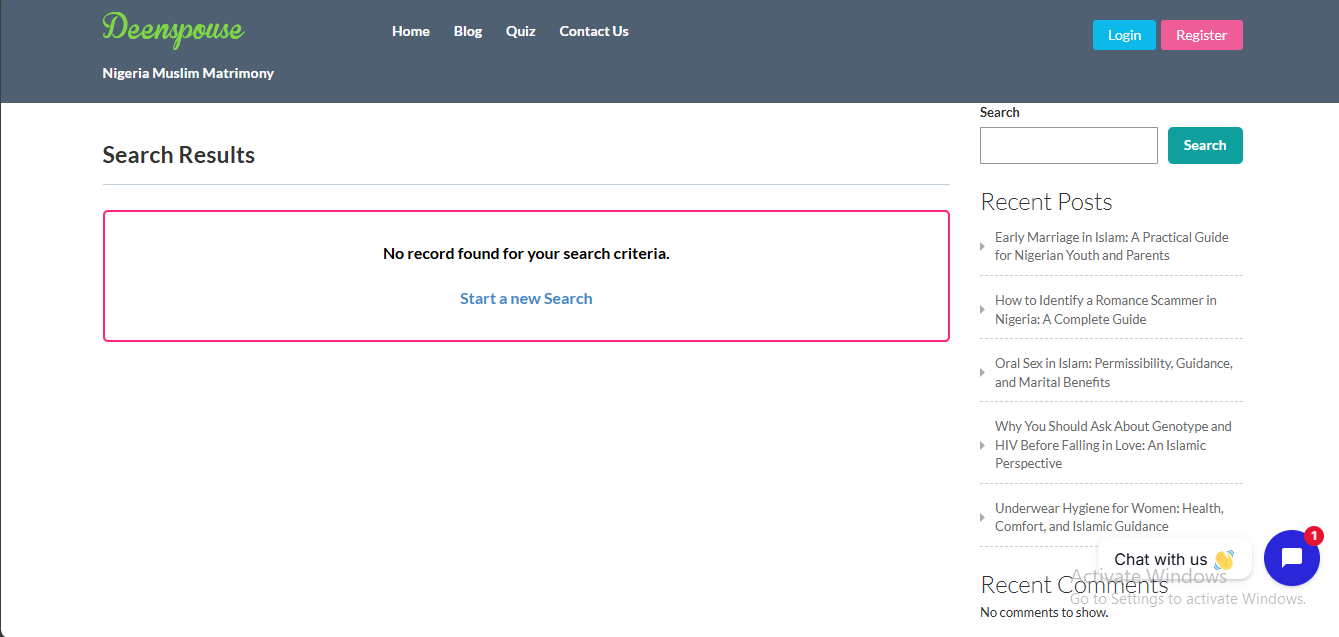
Task: Open the Genotype and HIV post
Action: [1112, 444]
